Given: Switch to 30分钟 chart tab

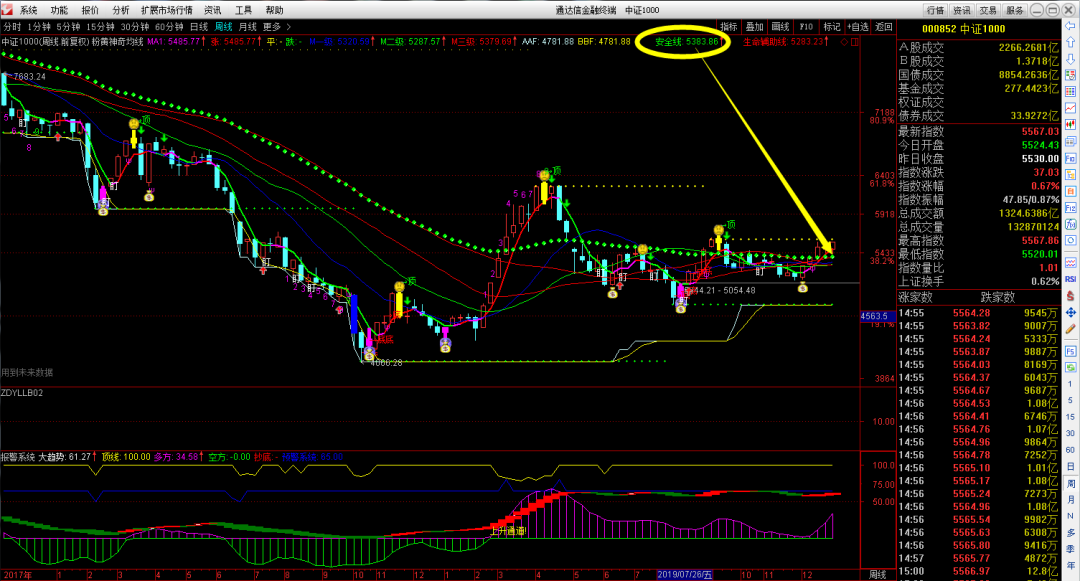Looking at the screenshot, I should (x=135, y=27).
